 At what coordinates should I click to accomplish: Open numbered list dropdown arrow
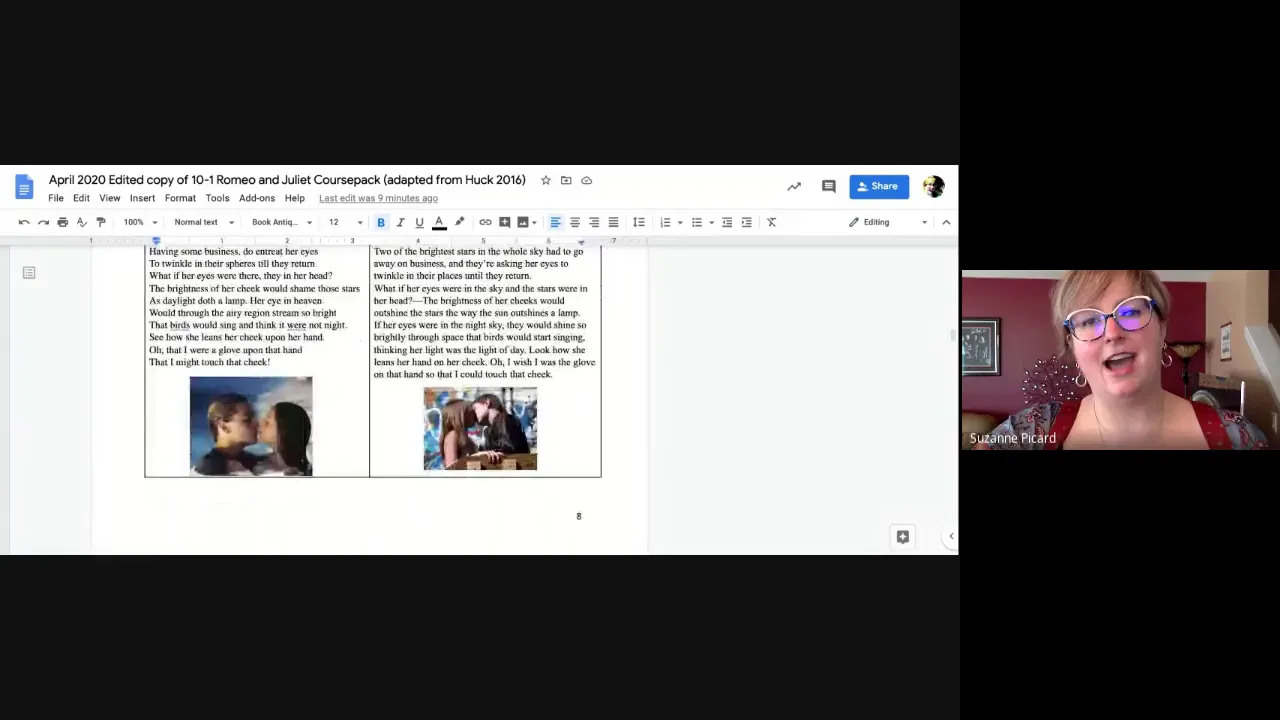click(680, 222)
